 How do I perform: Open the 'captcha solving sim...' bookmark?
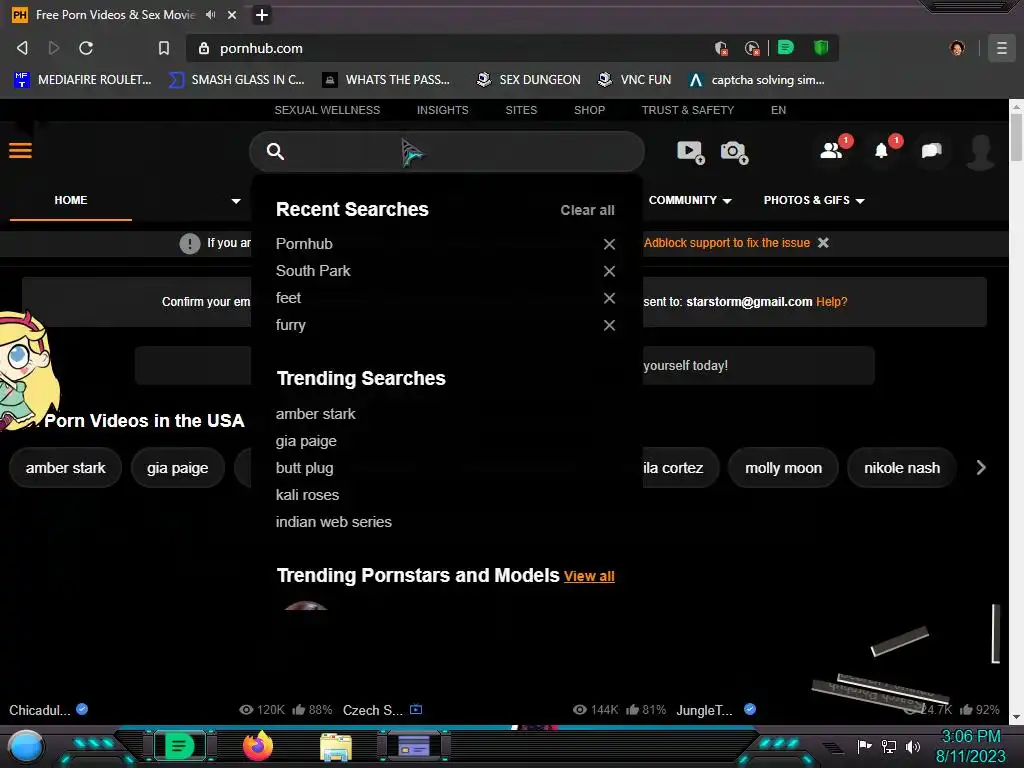click(757, 80)
